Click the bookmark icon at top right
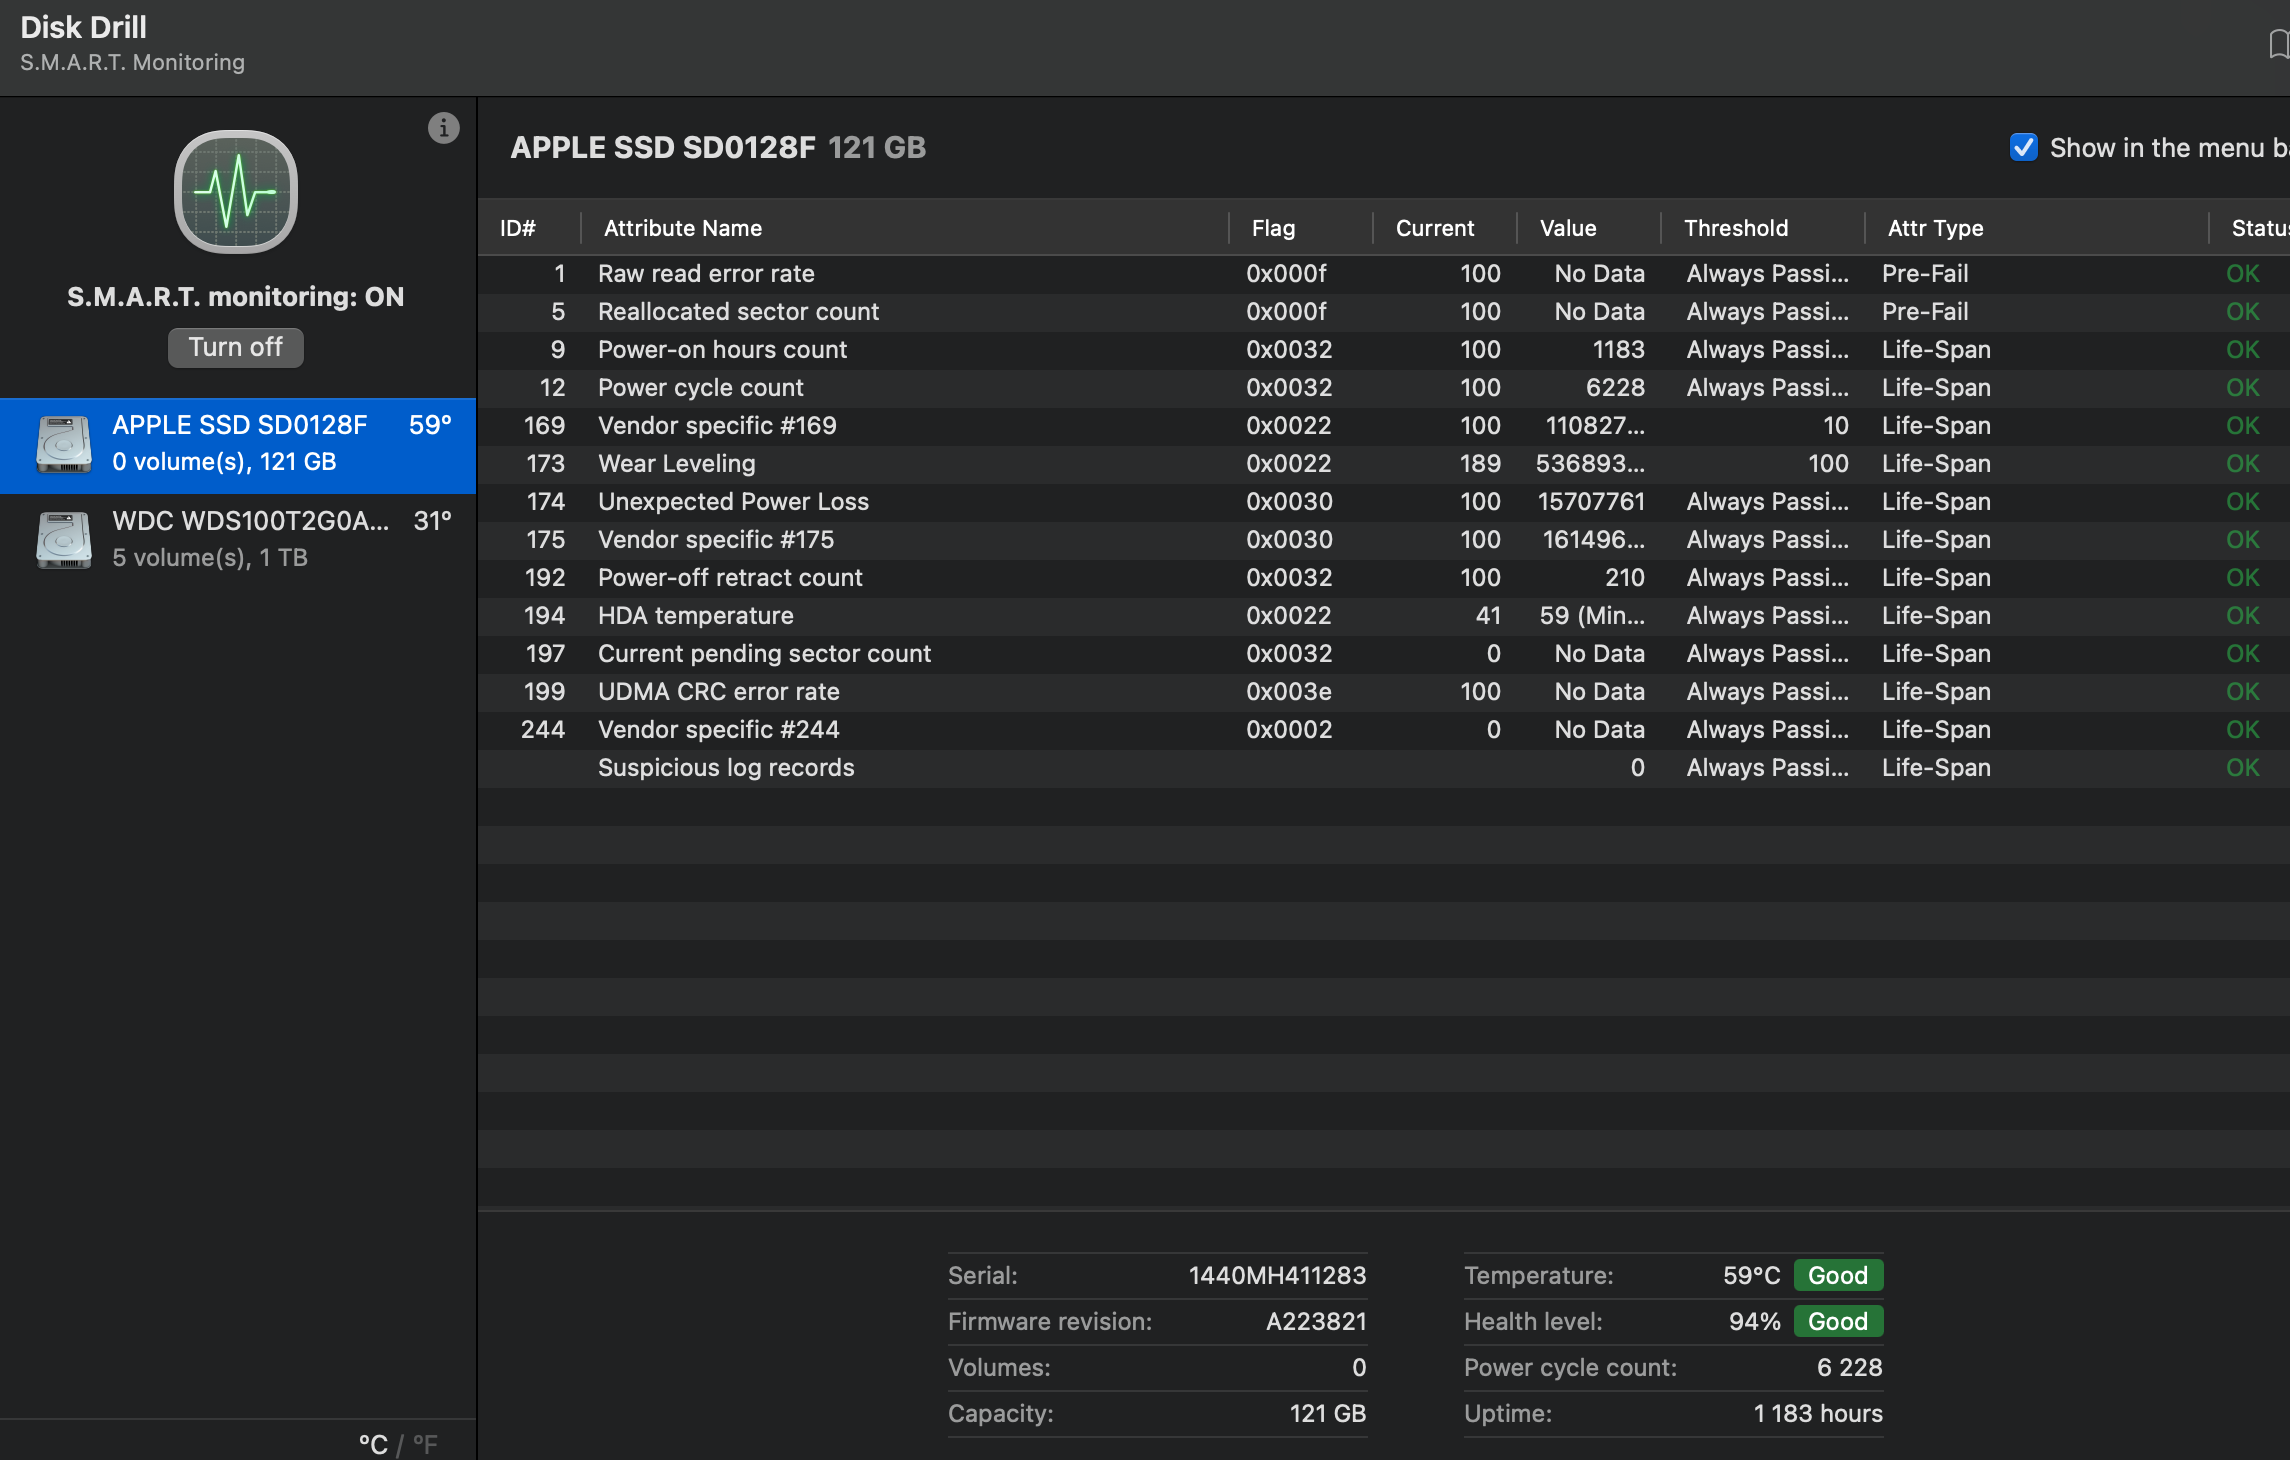The height and width of the screenshot is (1460, 2290). pos(2278,44)
